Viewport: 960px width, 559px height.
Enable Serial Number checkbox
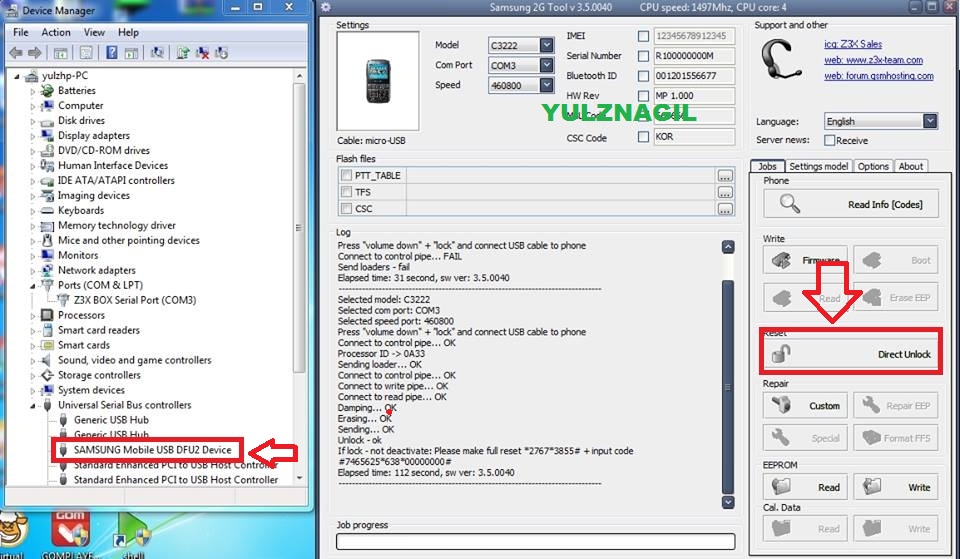643,56
